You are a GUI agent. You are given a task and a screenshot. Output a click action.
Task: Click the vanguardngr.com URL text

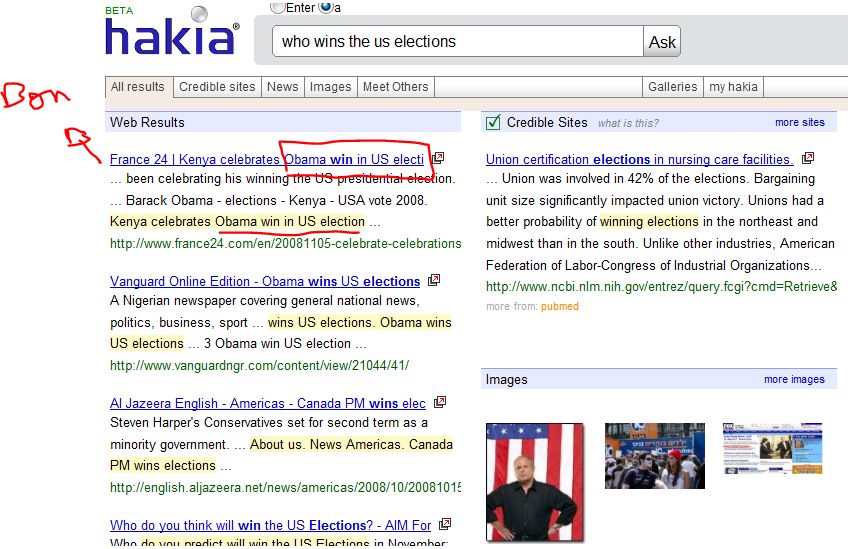click(259, 366)
